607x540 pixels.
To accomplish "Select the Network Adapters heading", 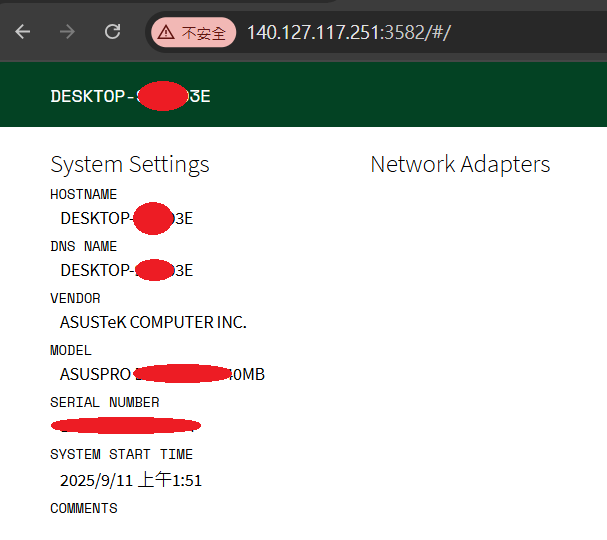I will pos(460,164).
